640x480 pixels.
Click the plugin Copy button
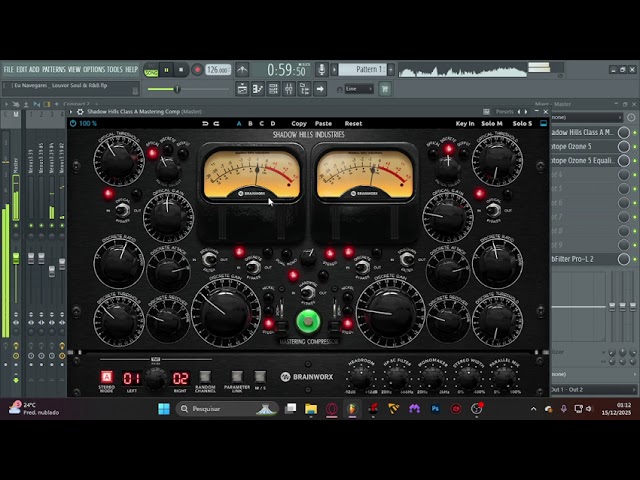(x=299, y=123)
